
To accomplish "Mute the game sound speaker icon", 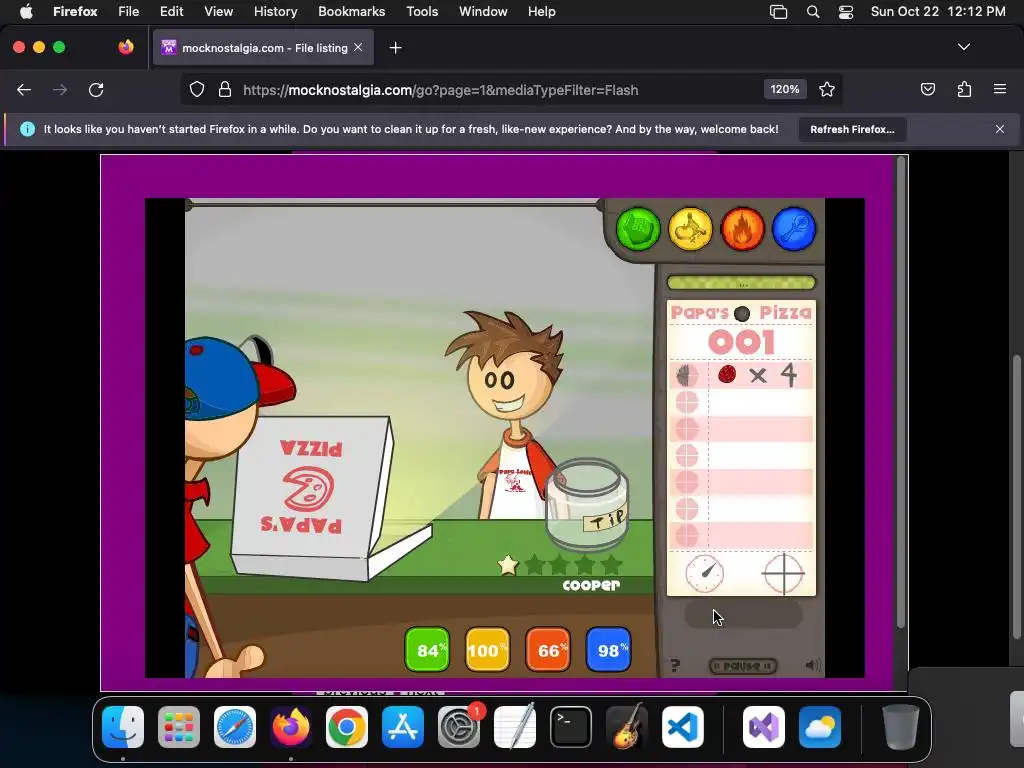I will click(812, 665).
